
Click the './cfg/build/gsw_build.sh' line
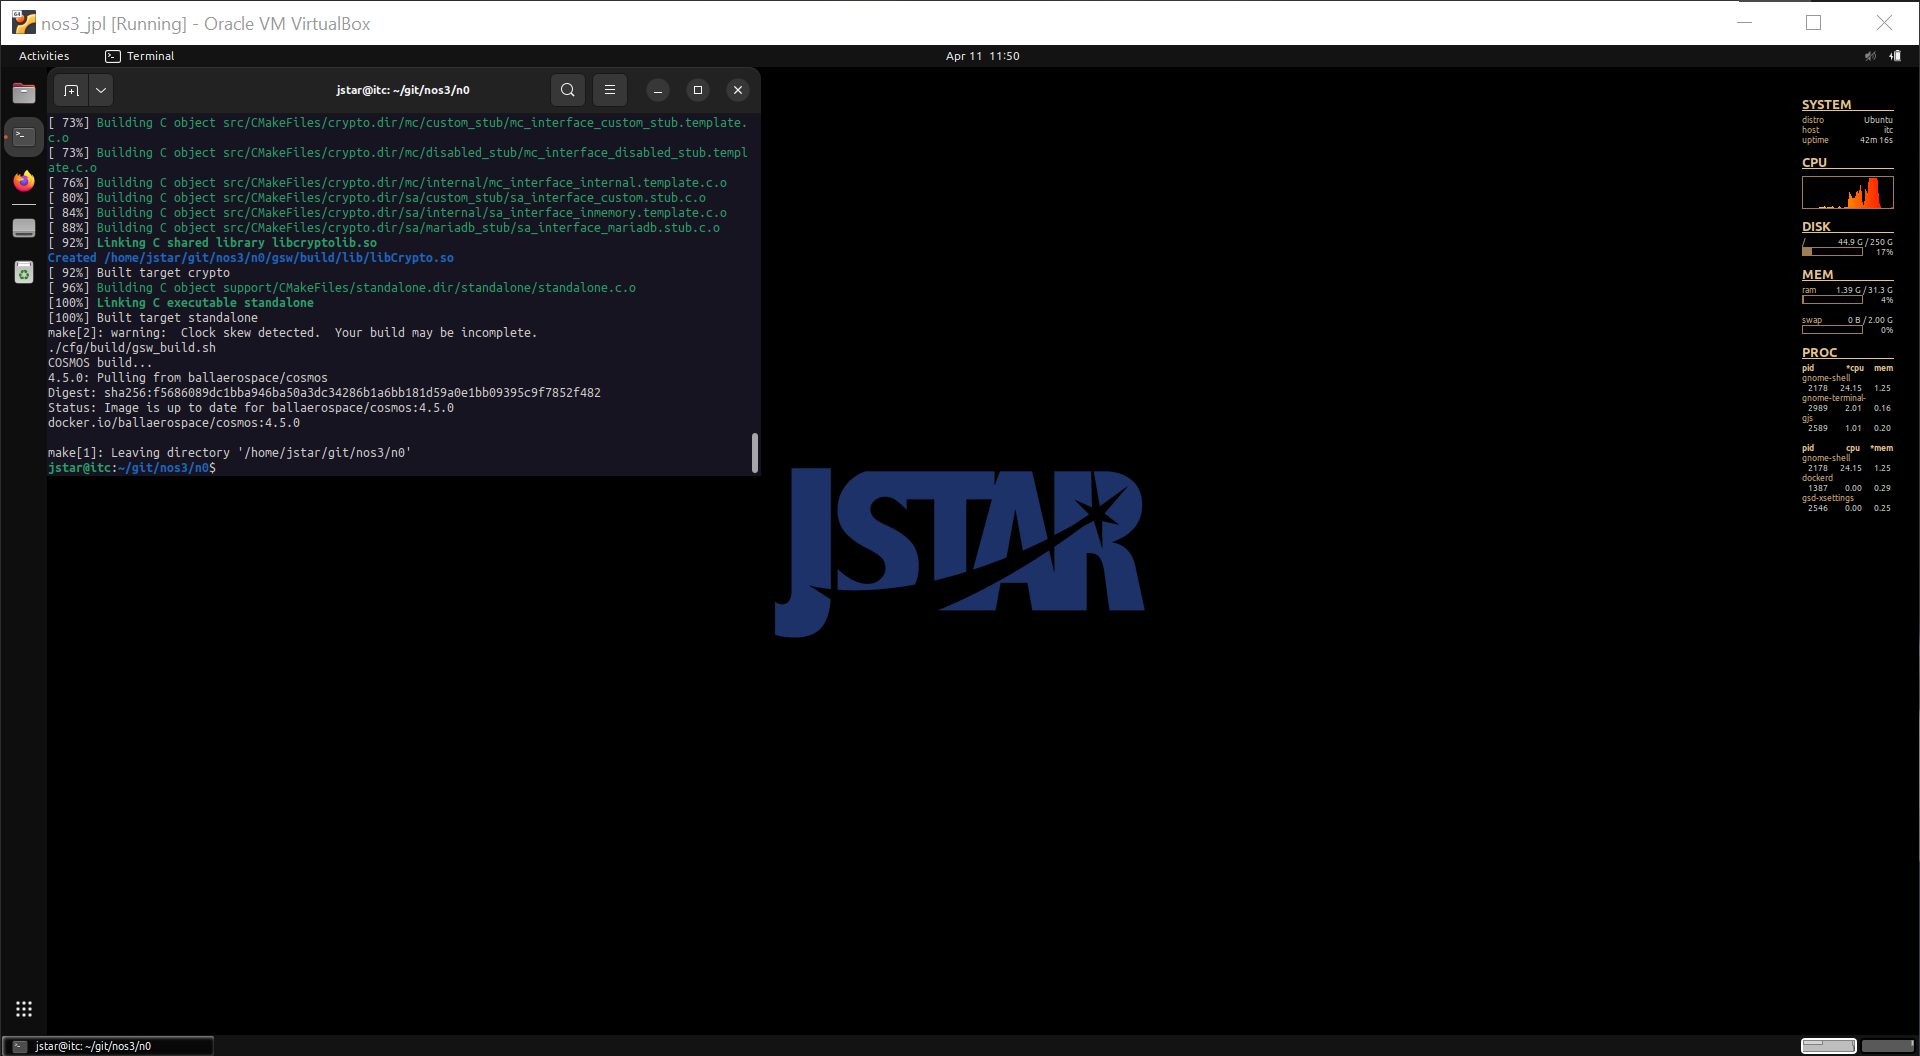[x=132, y=348]
